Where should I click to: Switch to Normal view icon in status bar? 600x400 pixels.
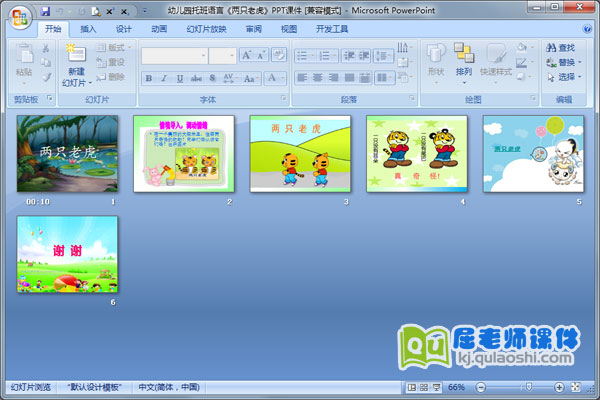412,387
